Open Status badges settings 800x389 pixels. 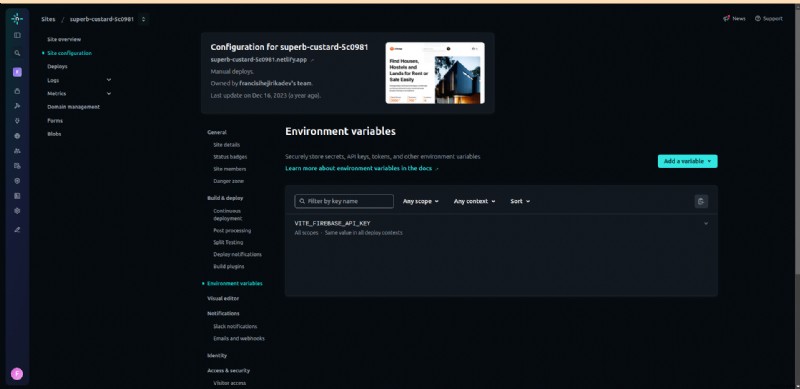tap(230, 157)
